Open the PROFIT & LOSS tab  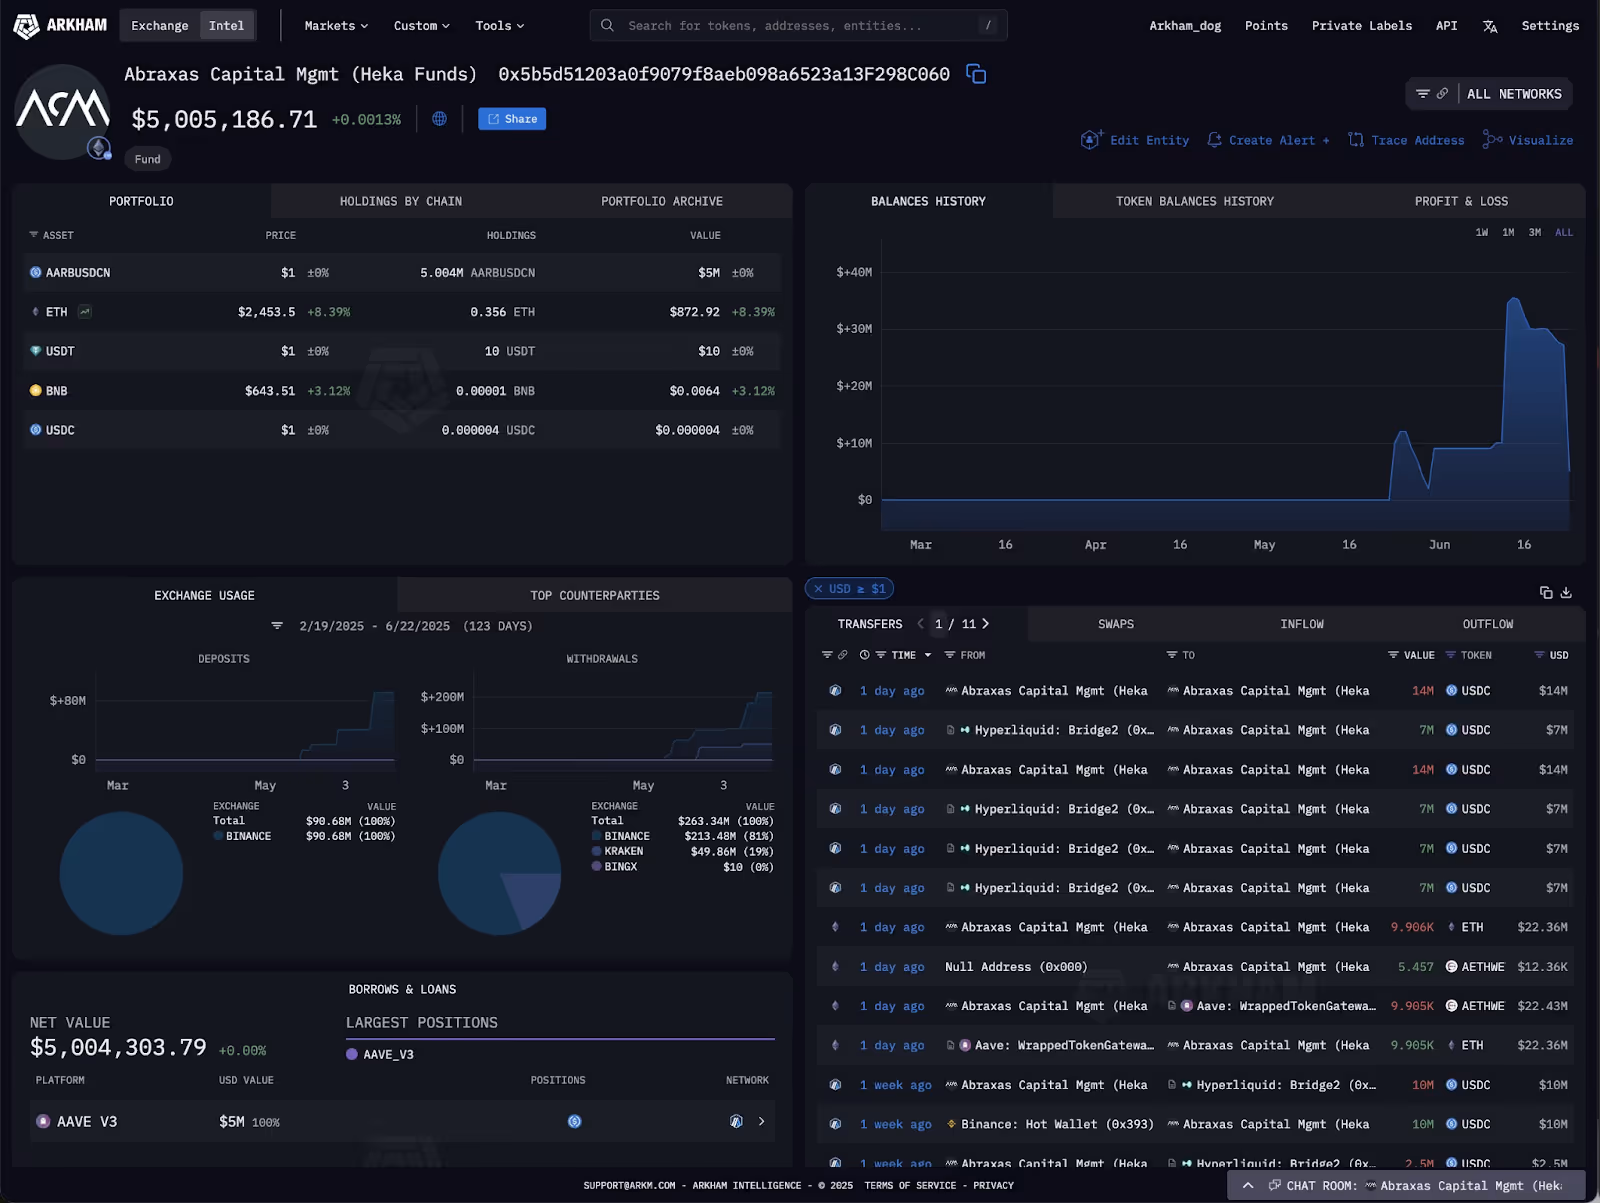pos(1461,201)
